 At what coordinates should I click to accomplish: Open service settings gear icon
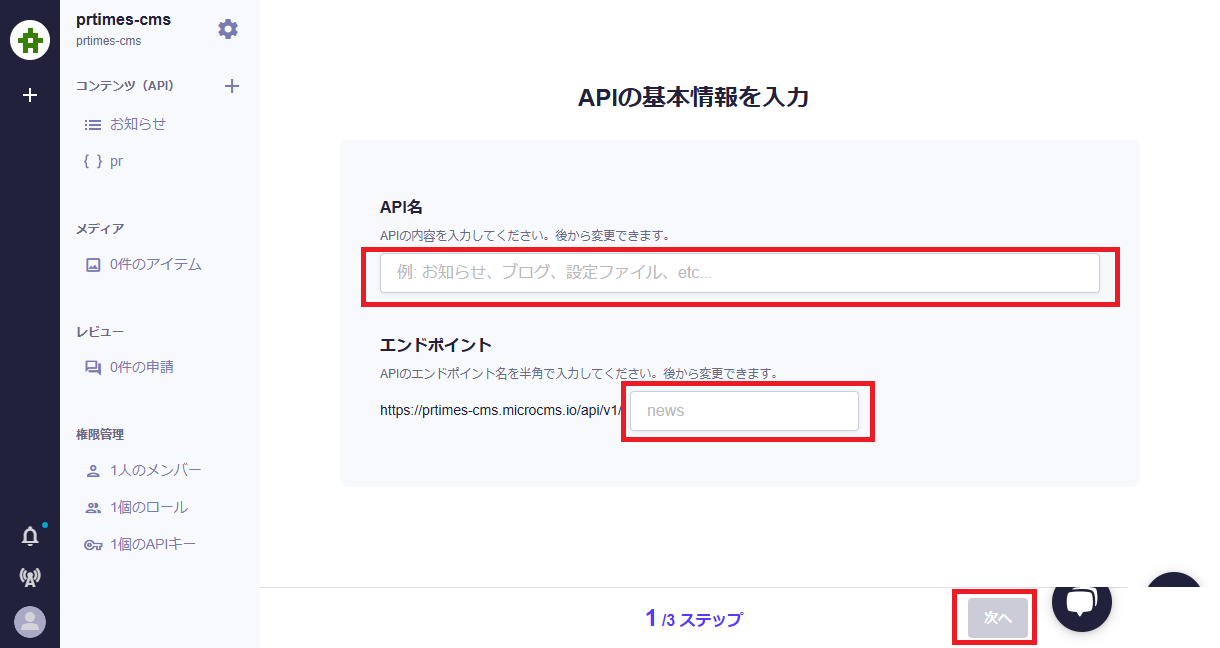pos(228,29)
